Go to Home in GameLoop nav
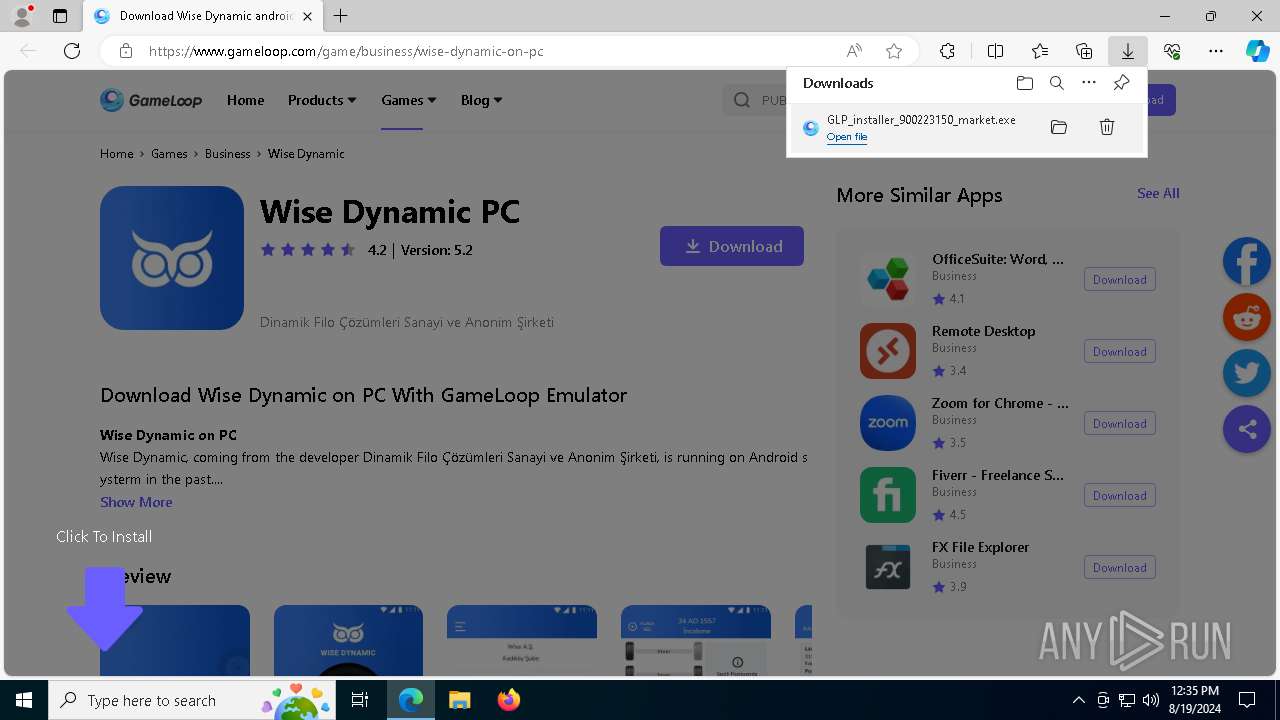 pos(245,100)
